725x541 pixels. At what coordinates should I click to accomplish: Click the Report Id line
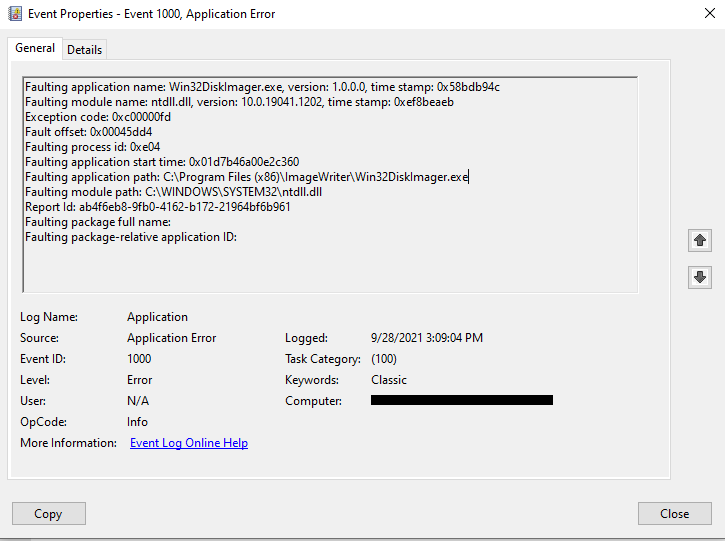(158, 207)
